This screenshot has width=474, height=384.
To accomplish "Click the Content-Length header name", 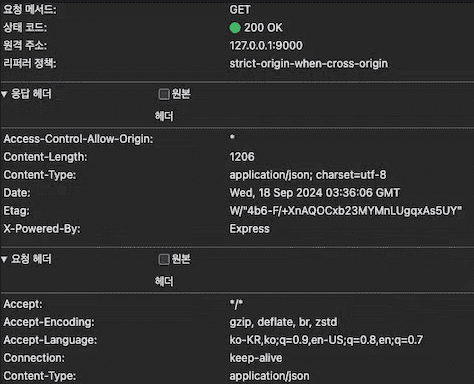I will pos(45,157).
